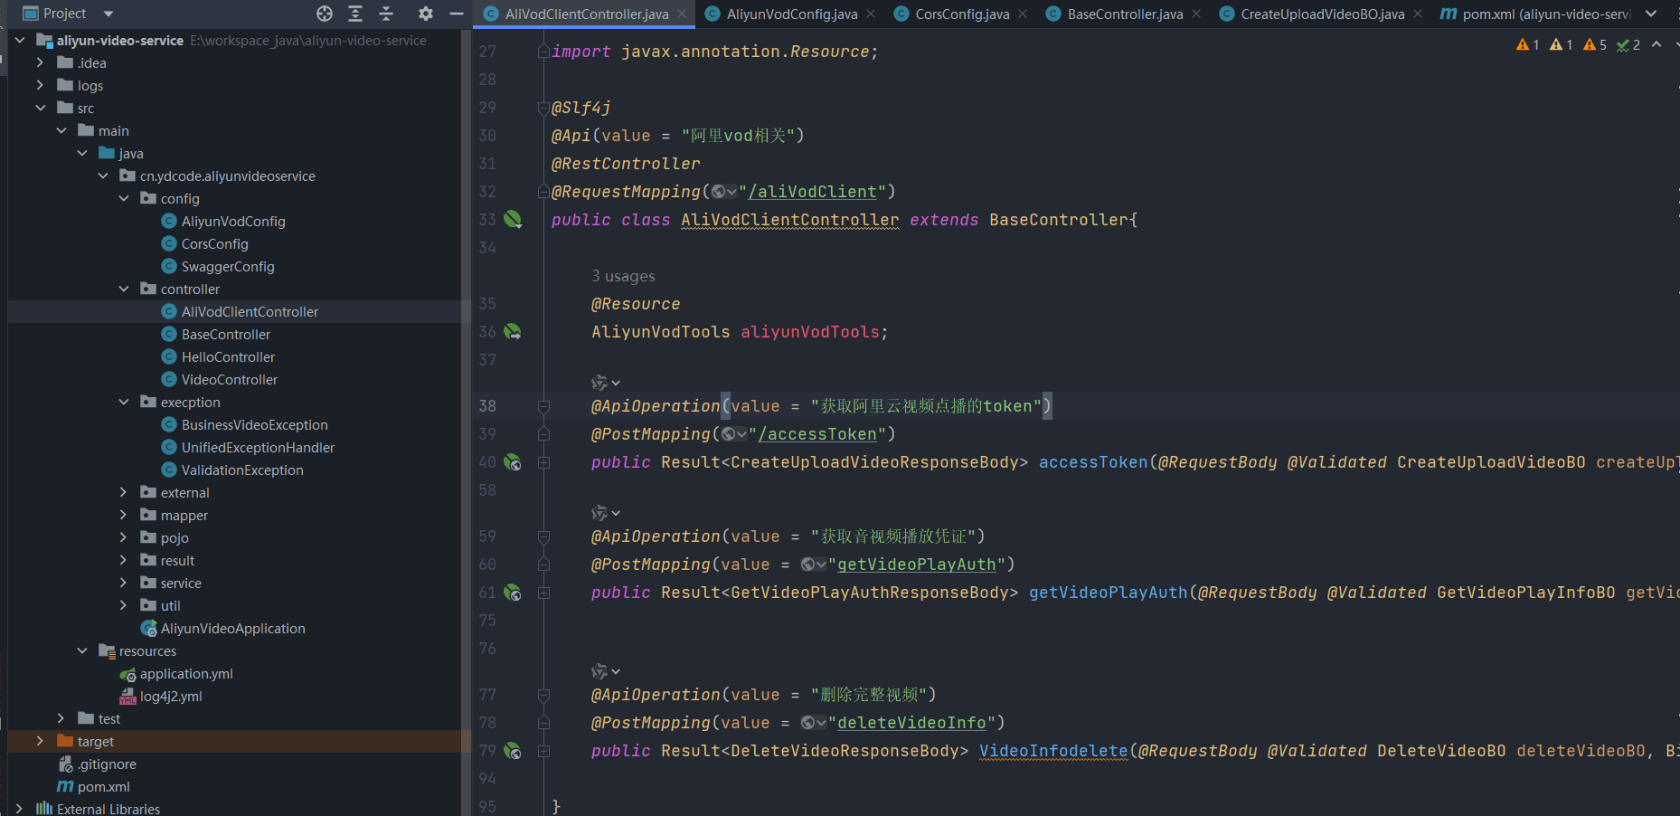1680x816 pixels.
Task: Click the URL mapping globe icon before /aliVodClient
Action: click(x=720, y=192)
